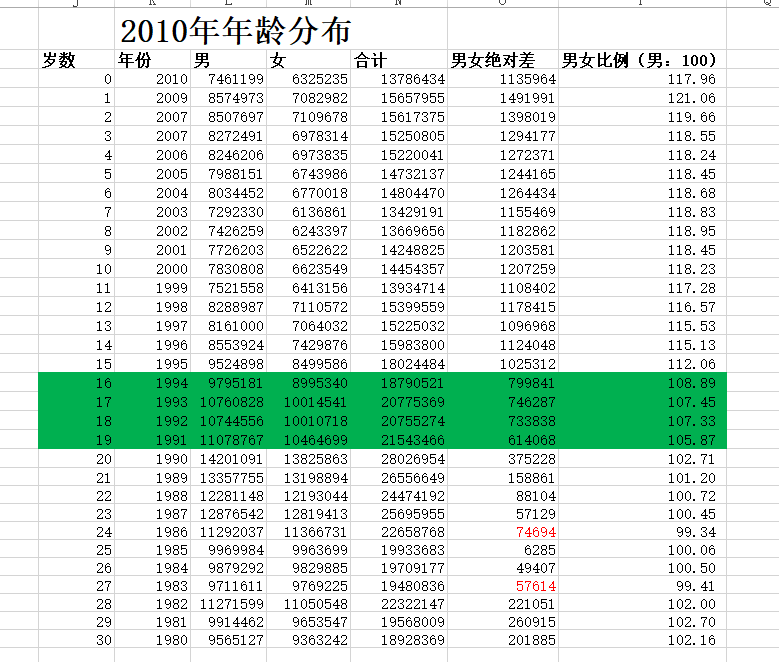Screen dimensions: 779x662
Task: Click total cell 25695955
Action: pyautogui.click(x=413, y=514)
